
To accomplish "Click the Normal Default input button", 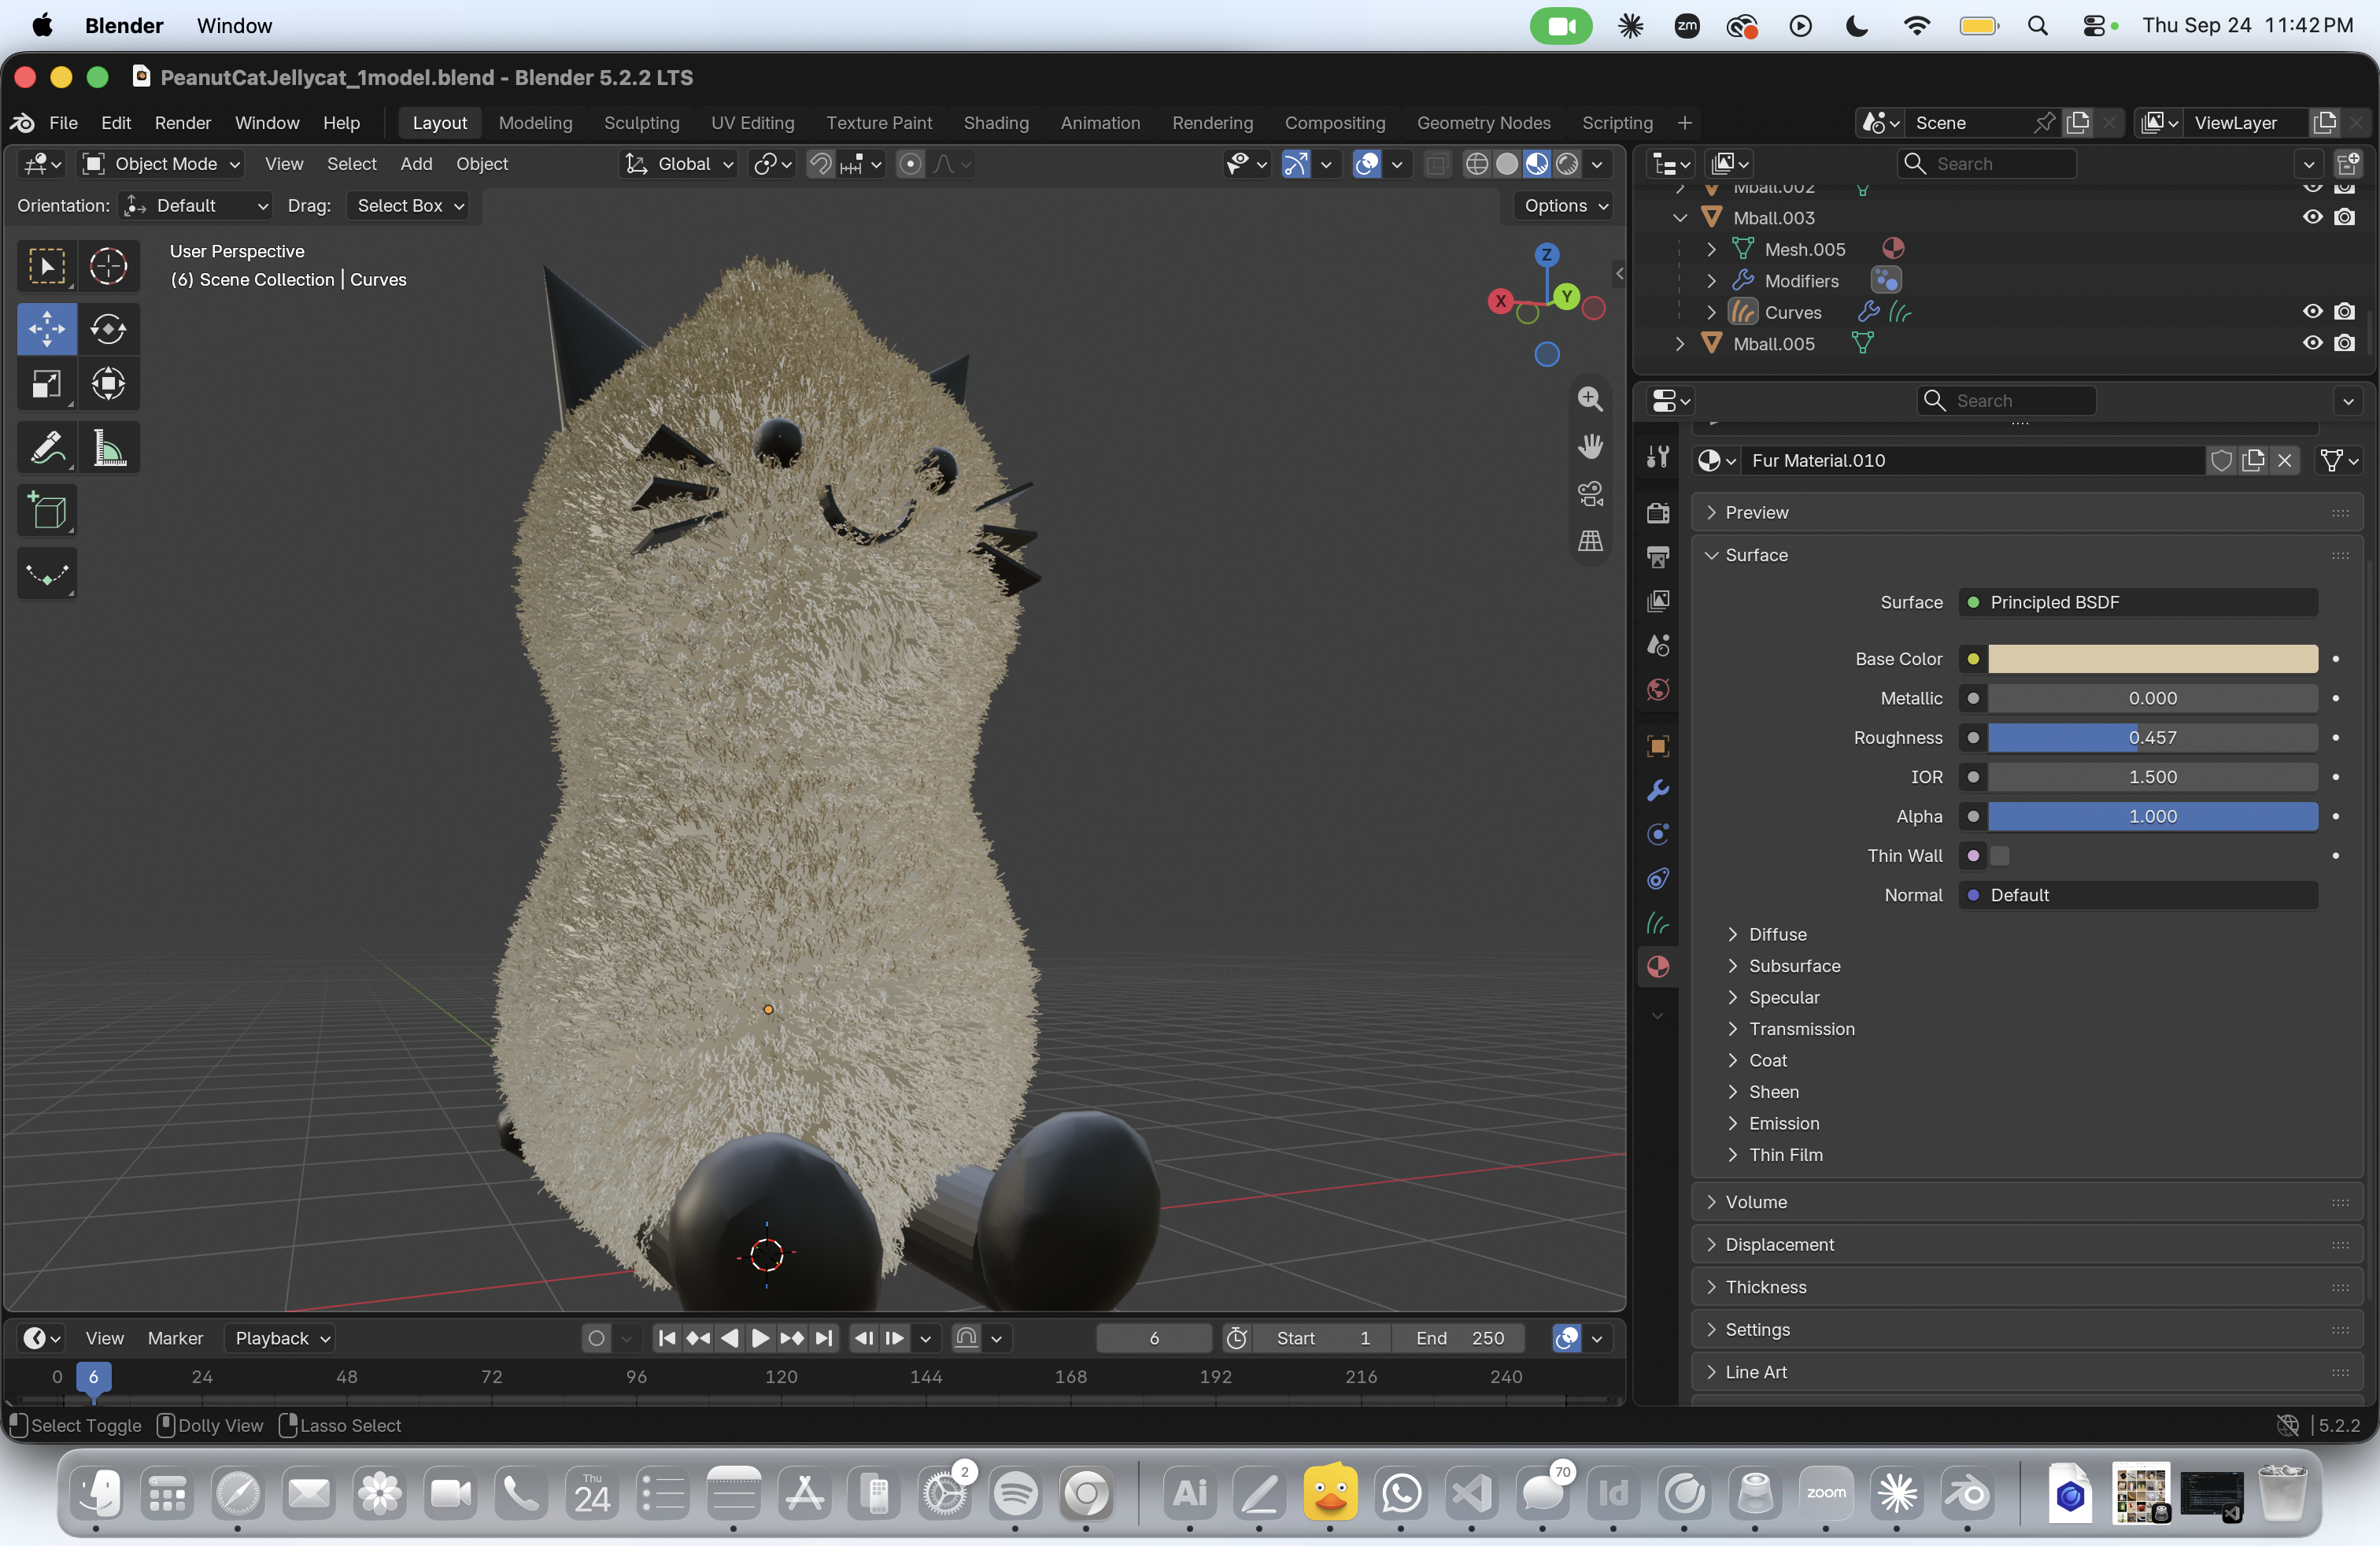I will pos(2137,895).
